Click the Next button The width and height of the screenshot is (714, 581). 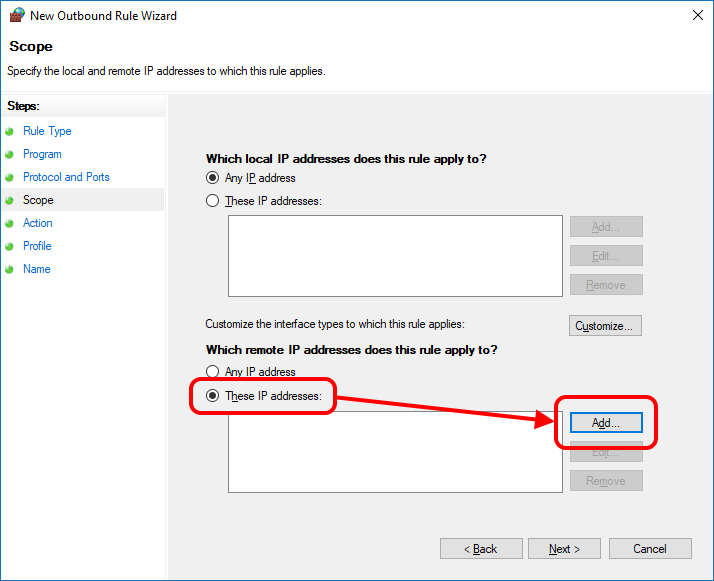(564, 549)
